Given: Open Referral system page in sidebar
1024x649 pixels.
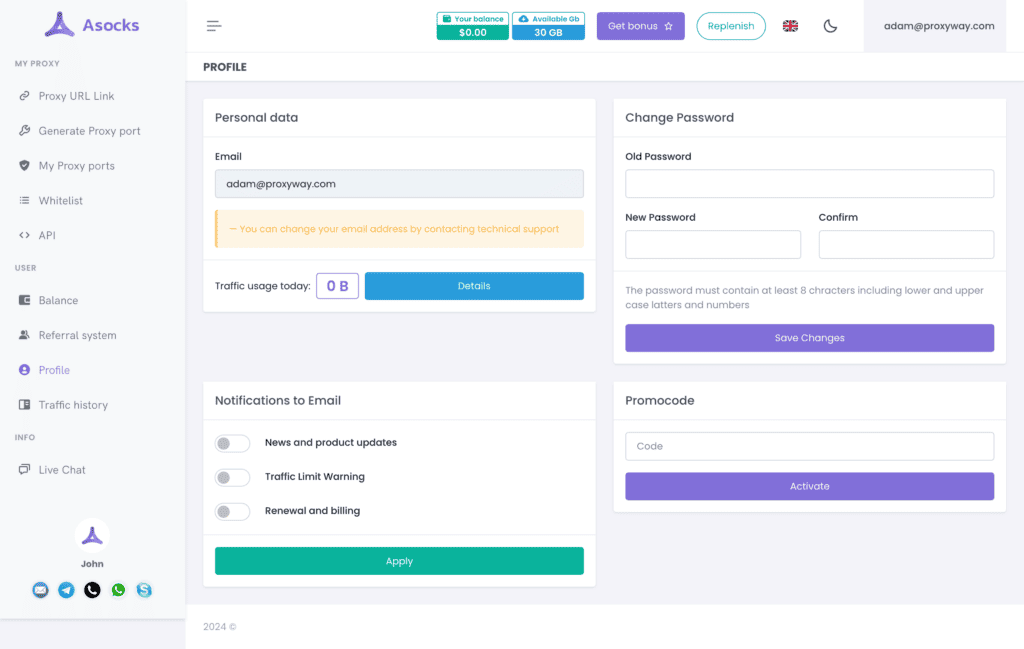Looking at the screenshot, I should tap(77, 335).
